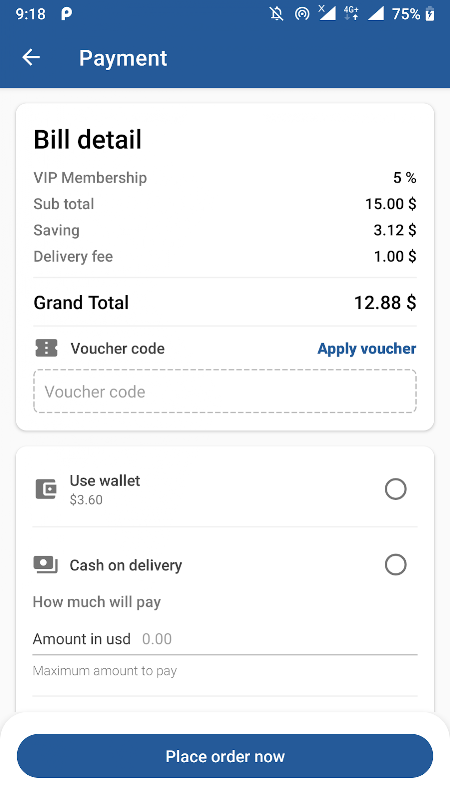450x800 pixels.
Task: Tap the muted notification bell in status bar
Action: pos(277,14)
